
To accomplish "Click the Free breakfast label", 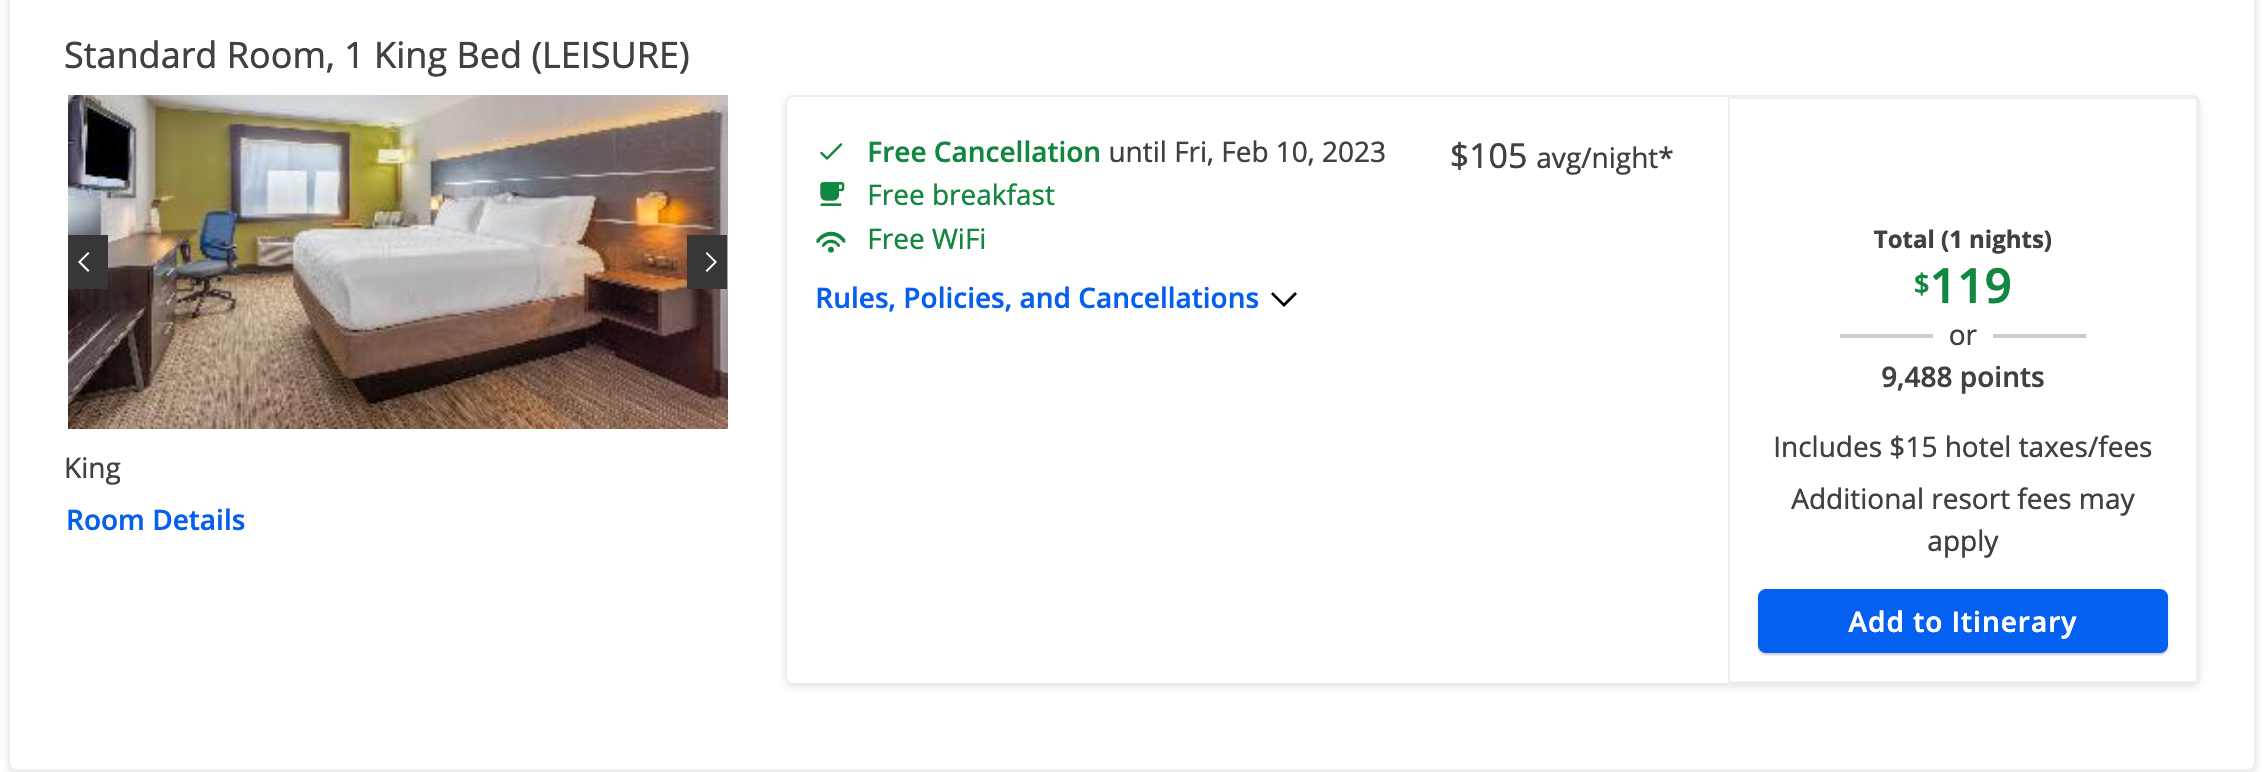I will 960,195.
